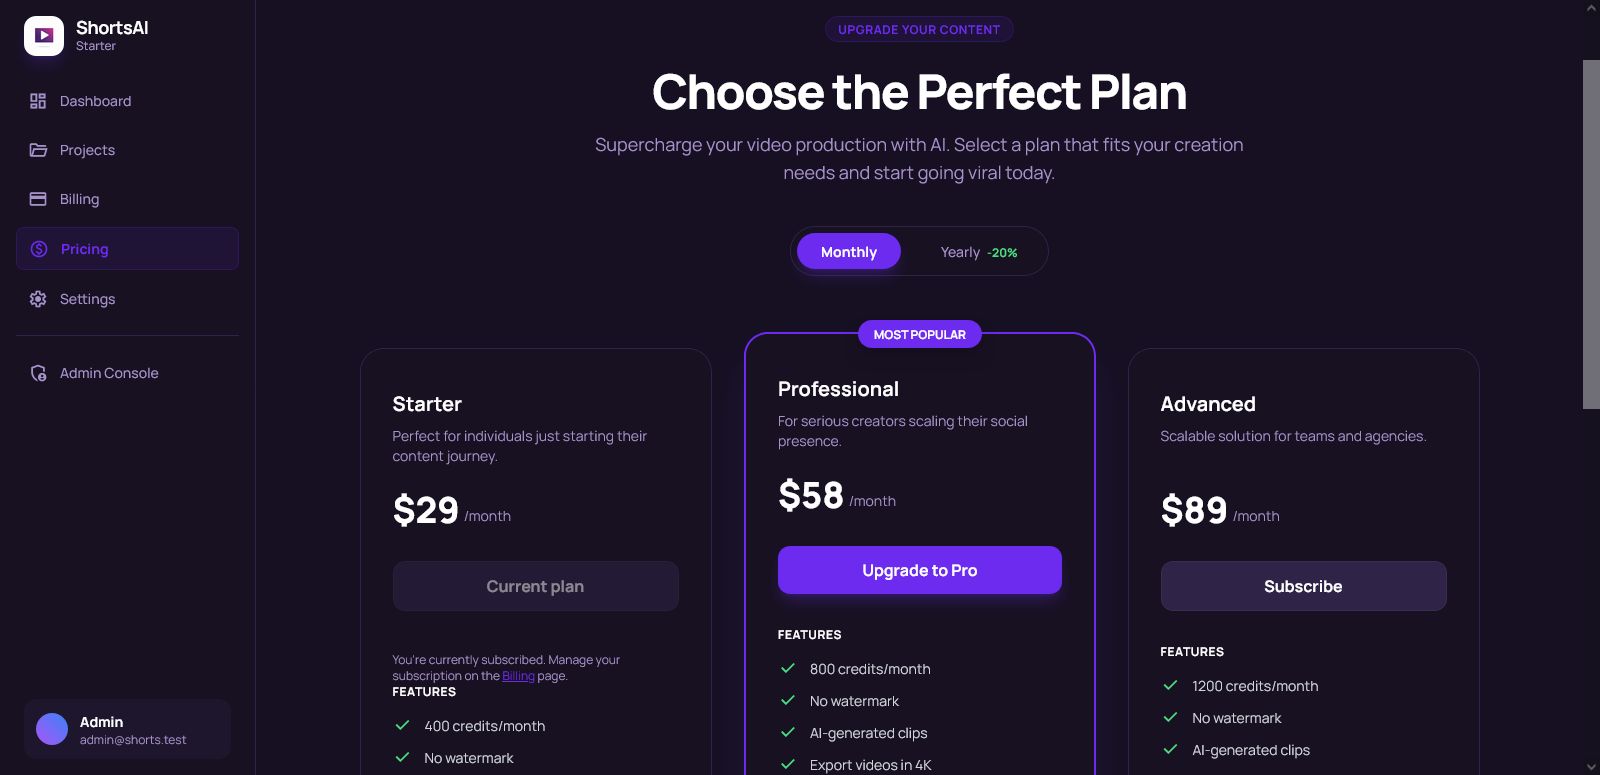This screenshot has height=775, width=1600.
Task: Click the Projects folder icon
Action: pos(38,150)
